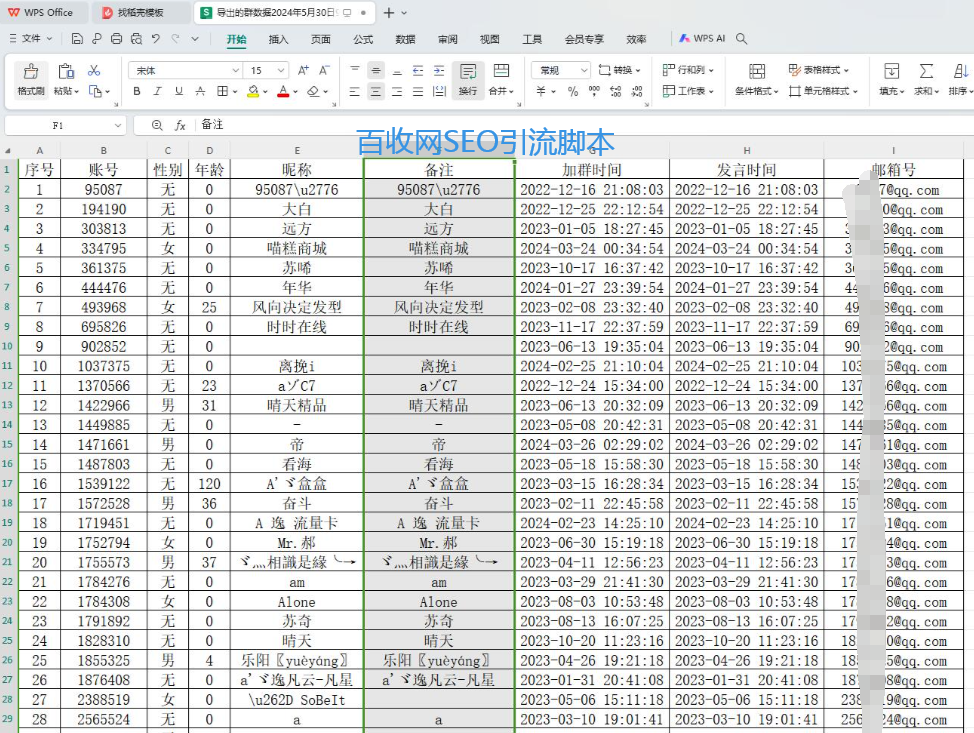Open the font name dropdown (宋体)

pyautogui.click(x=236, y=70)
